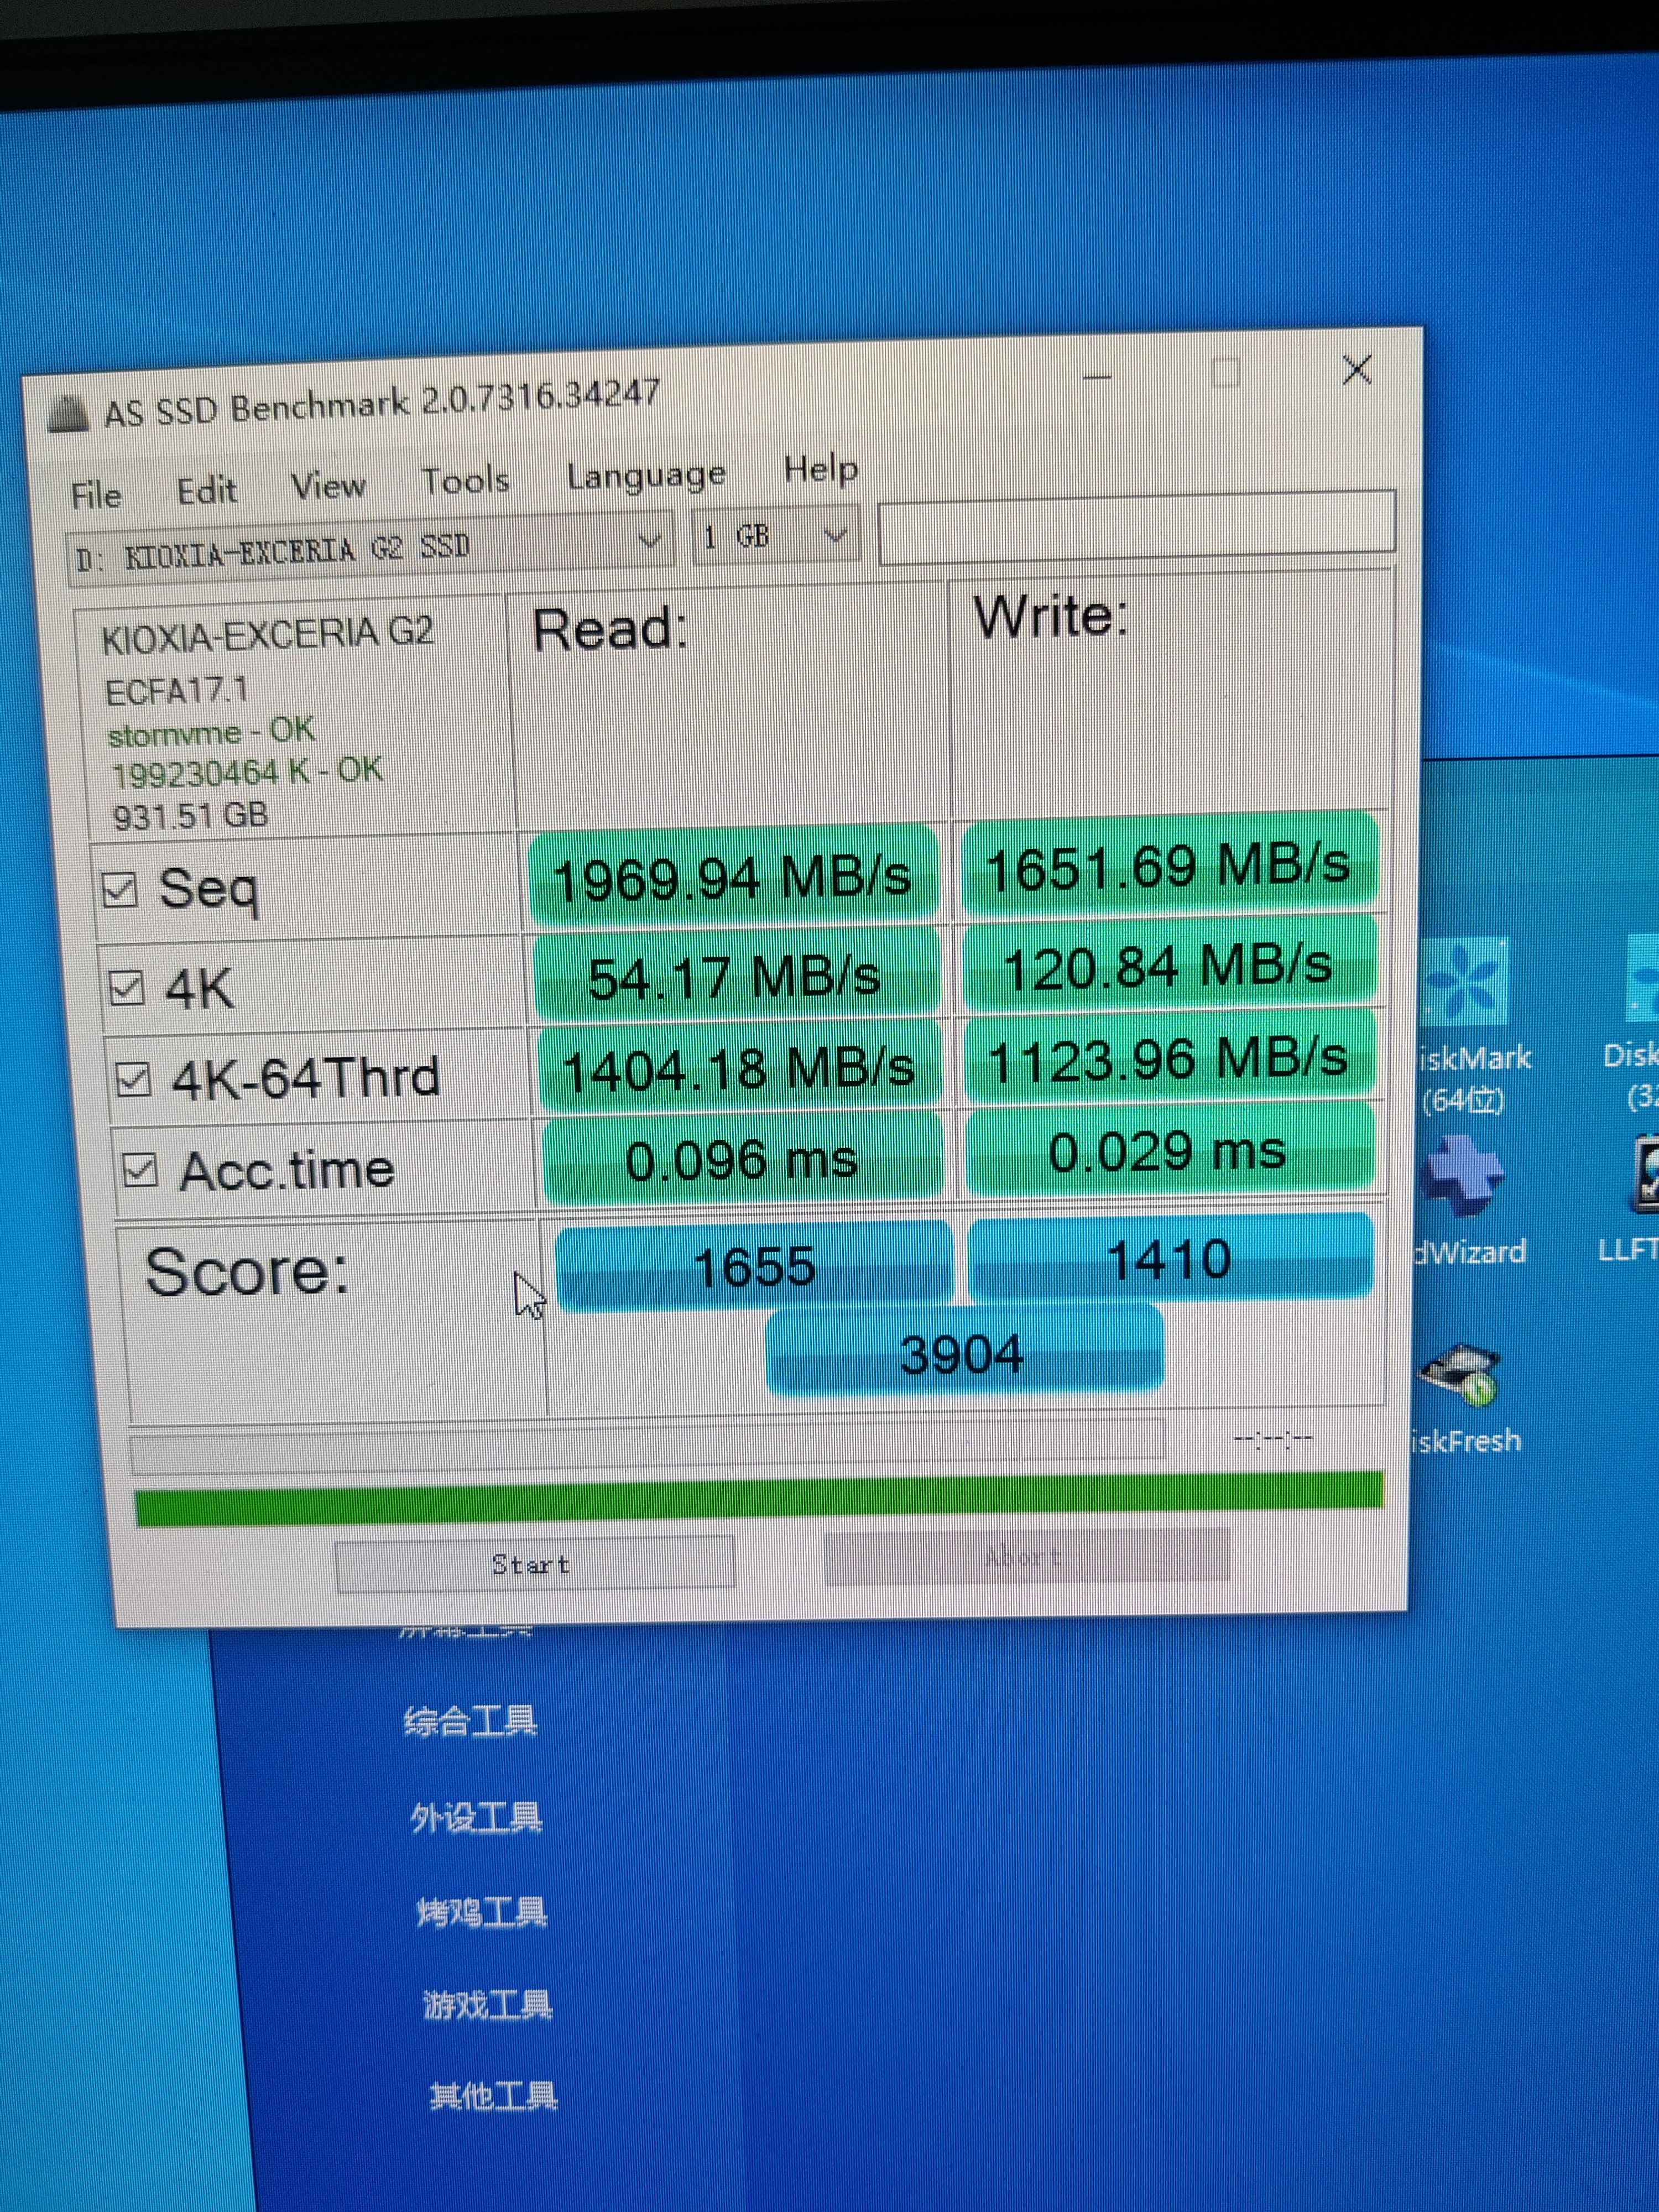Screen dimensions: 1659x2212
Task: Open the File menu
Action: pos(96,495)
